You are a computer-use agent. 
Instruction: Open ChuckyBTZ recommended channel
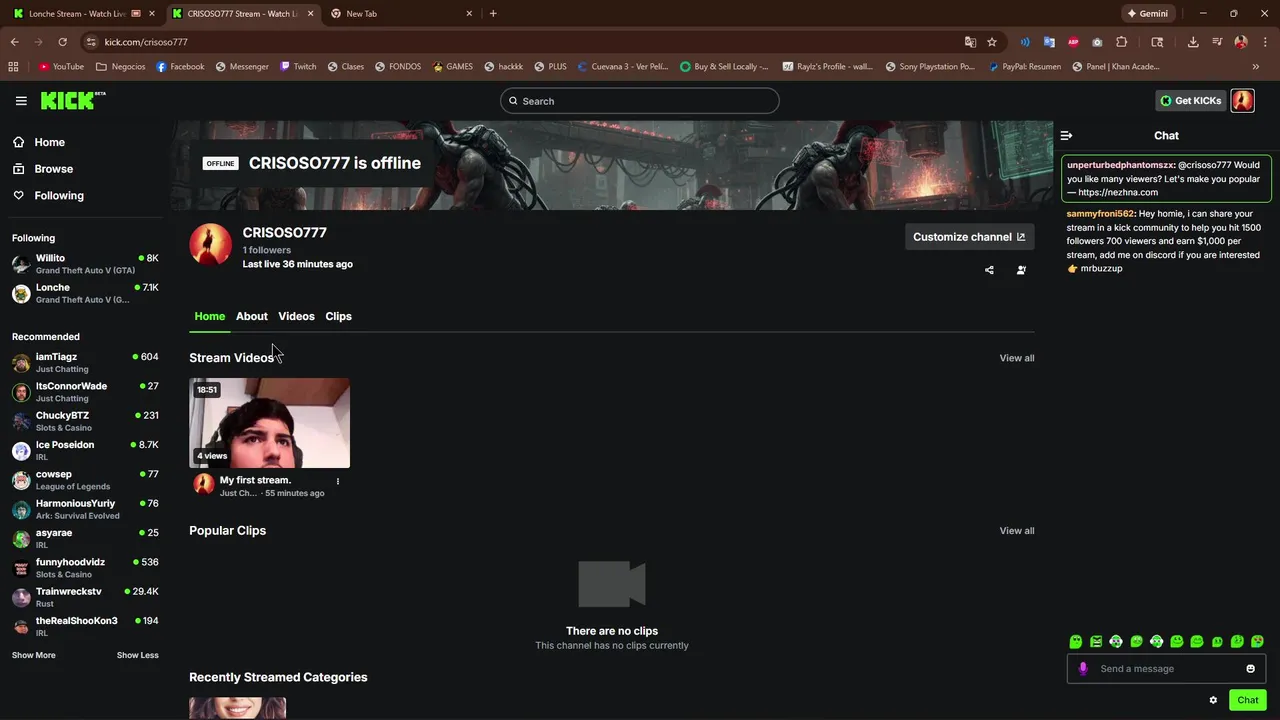[x=85, y=421]
